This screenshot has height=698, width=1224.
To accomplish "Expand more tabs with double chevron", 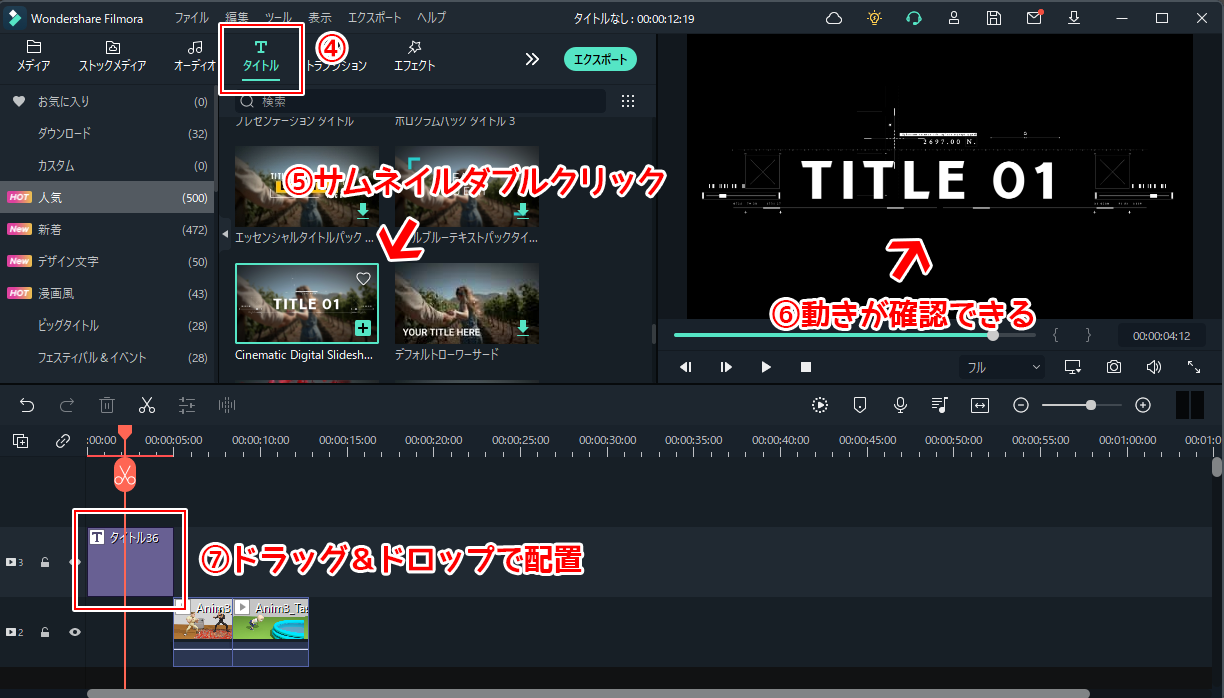I will click(x=532, y=59).
